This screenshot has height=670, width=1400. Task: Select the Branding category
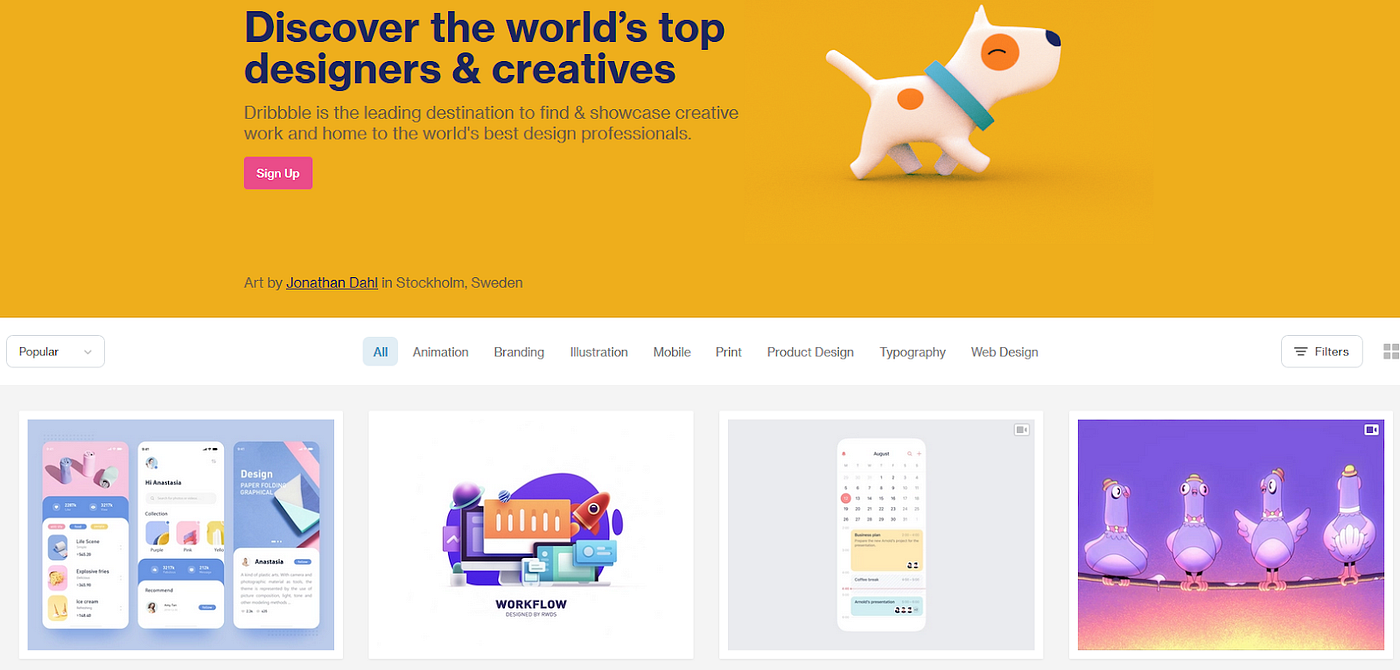click(519, 352)
